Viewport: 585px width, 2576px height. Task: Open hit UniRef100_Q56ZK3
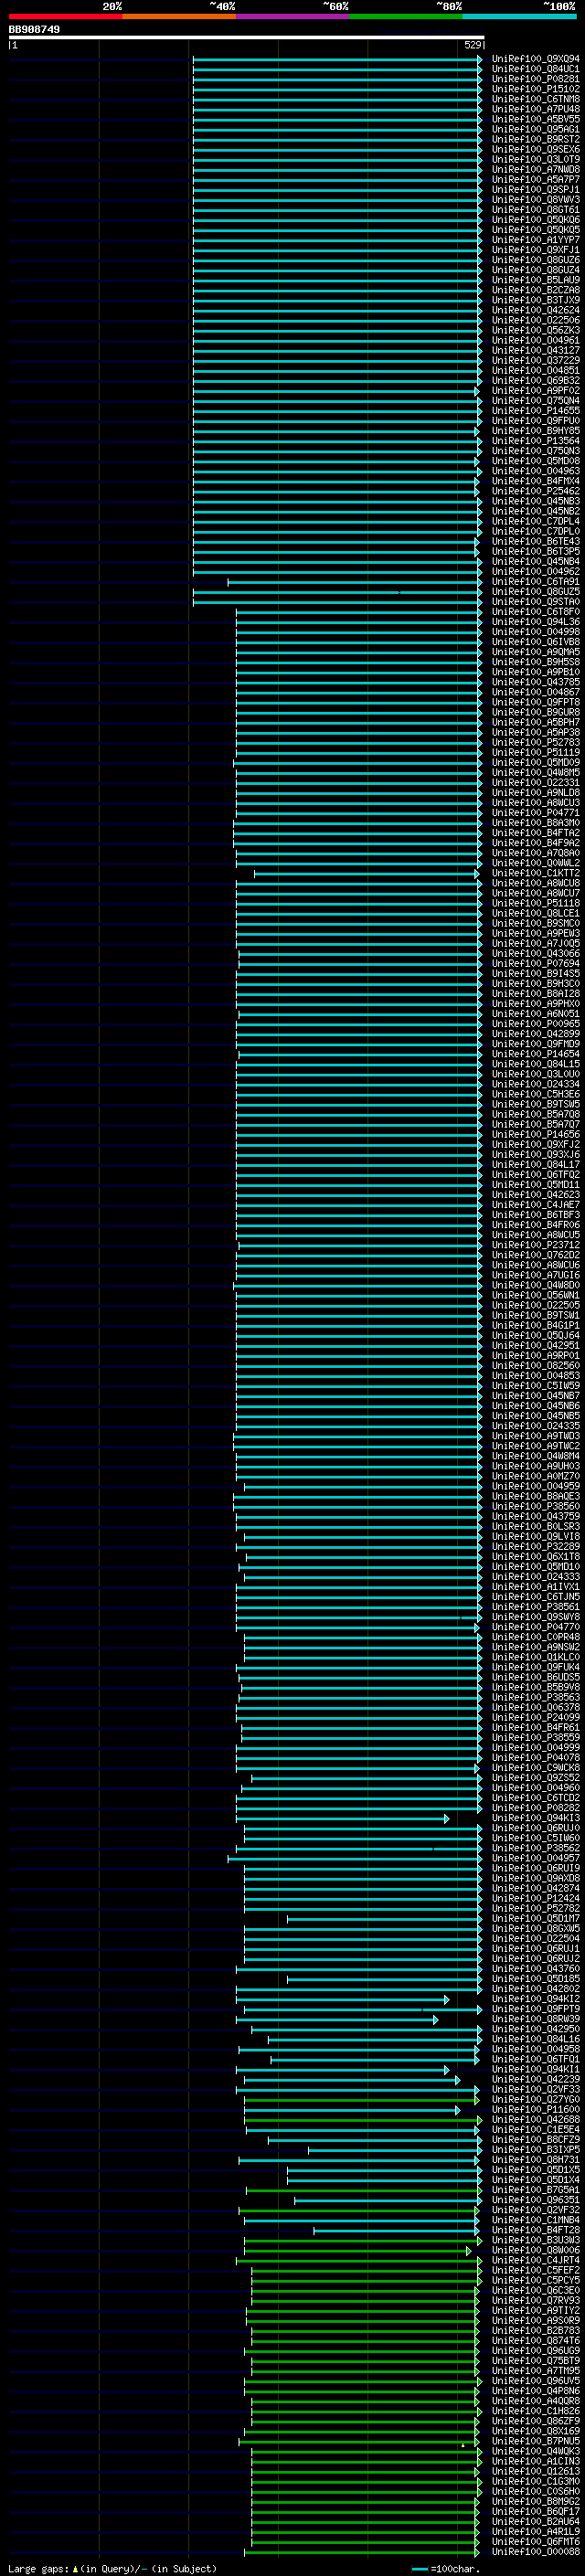pyautogui.click(x=536, y=330)
